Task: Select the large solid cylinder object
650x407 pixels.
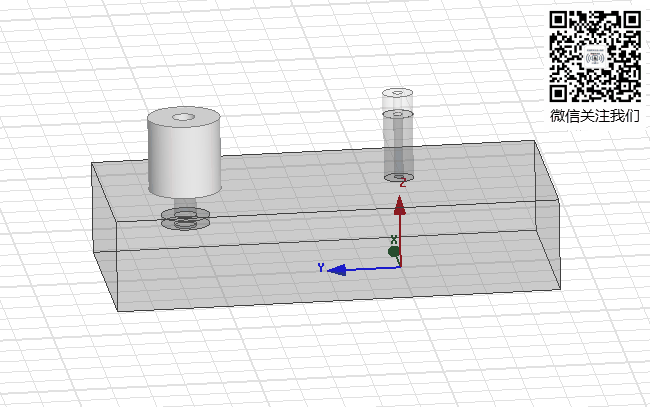Action: coord(184,152)
